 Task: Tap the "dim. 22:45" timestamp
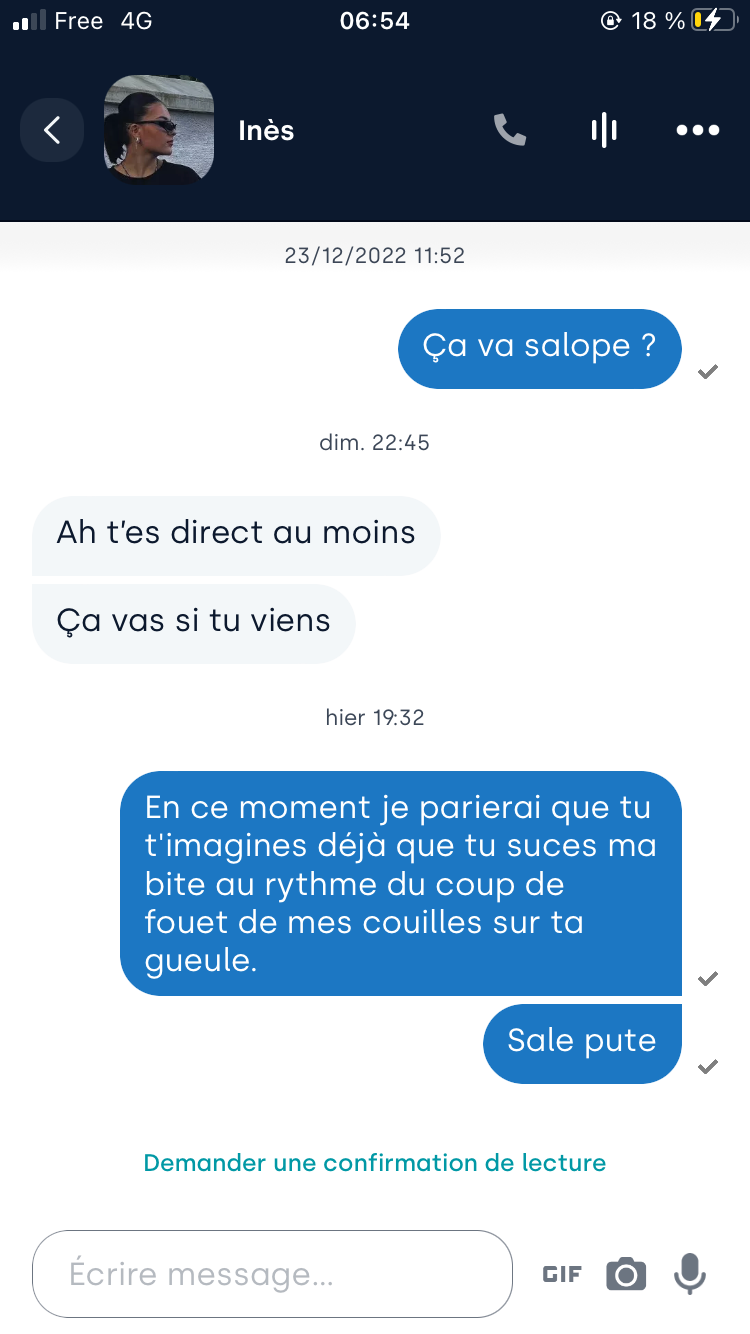click(x=375, y=442)
